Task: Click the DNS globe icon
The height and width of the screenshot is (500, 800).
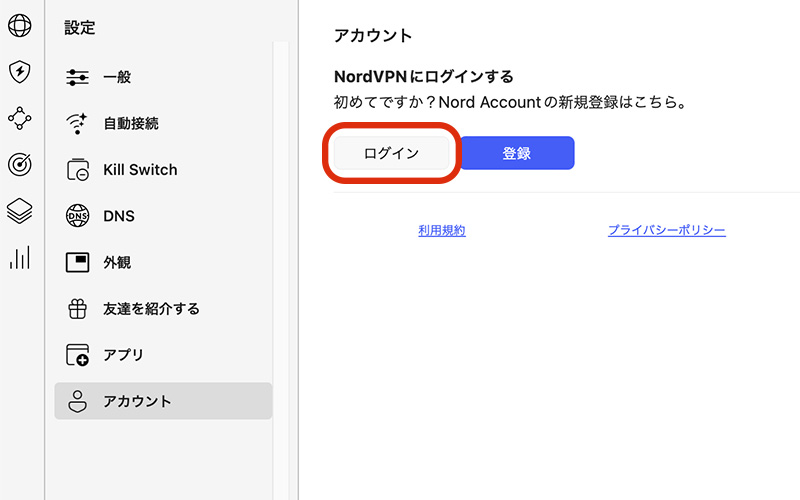Action: coord(78,216)
